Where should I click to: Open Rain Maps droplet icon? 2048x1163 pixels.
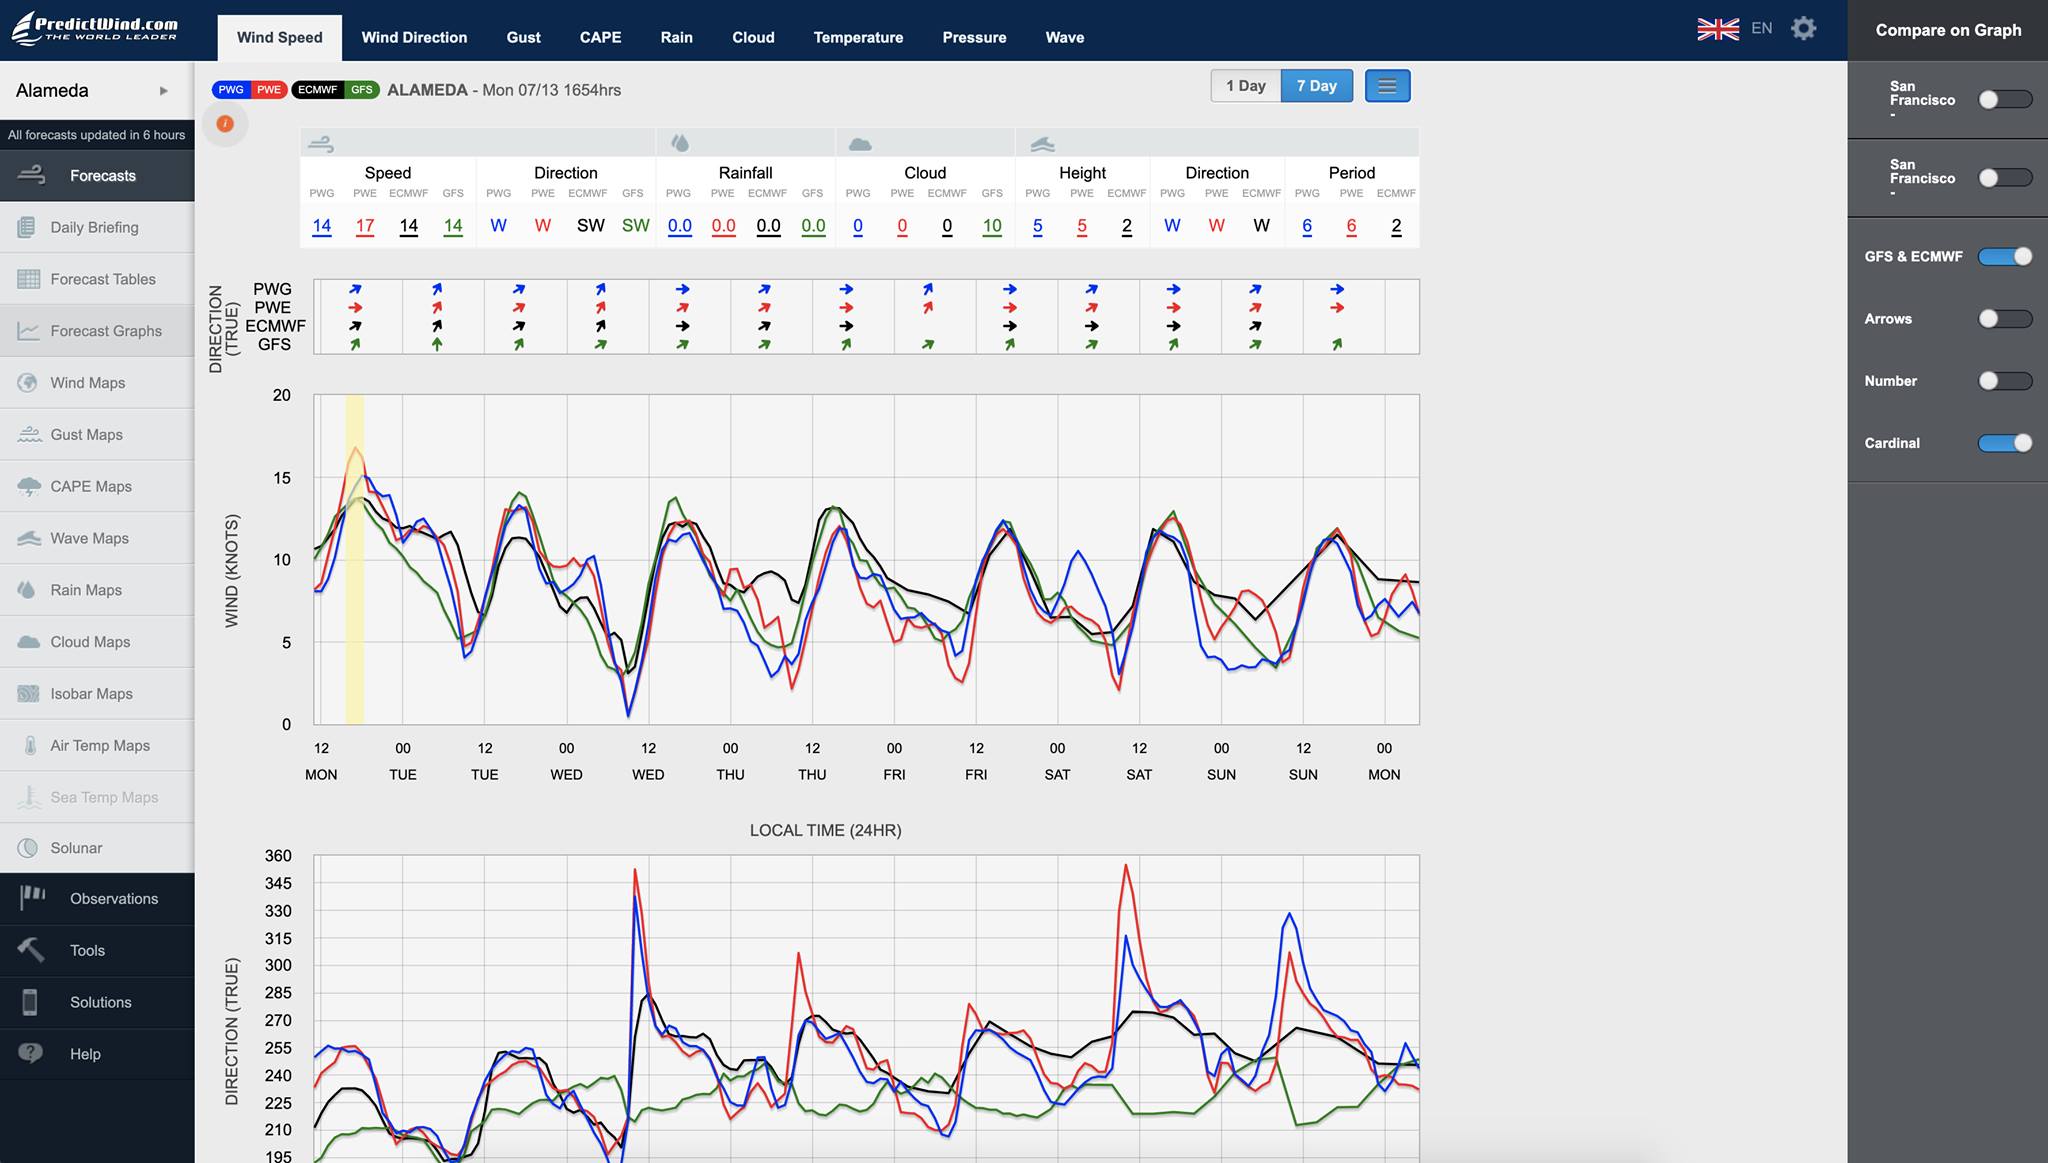[x=28, y=590]
